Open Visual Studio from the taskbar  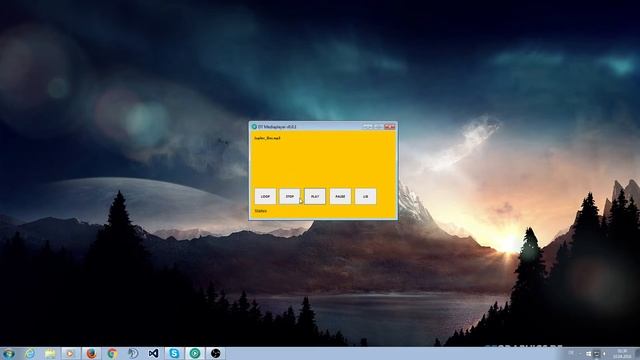153,353
